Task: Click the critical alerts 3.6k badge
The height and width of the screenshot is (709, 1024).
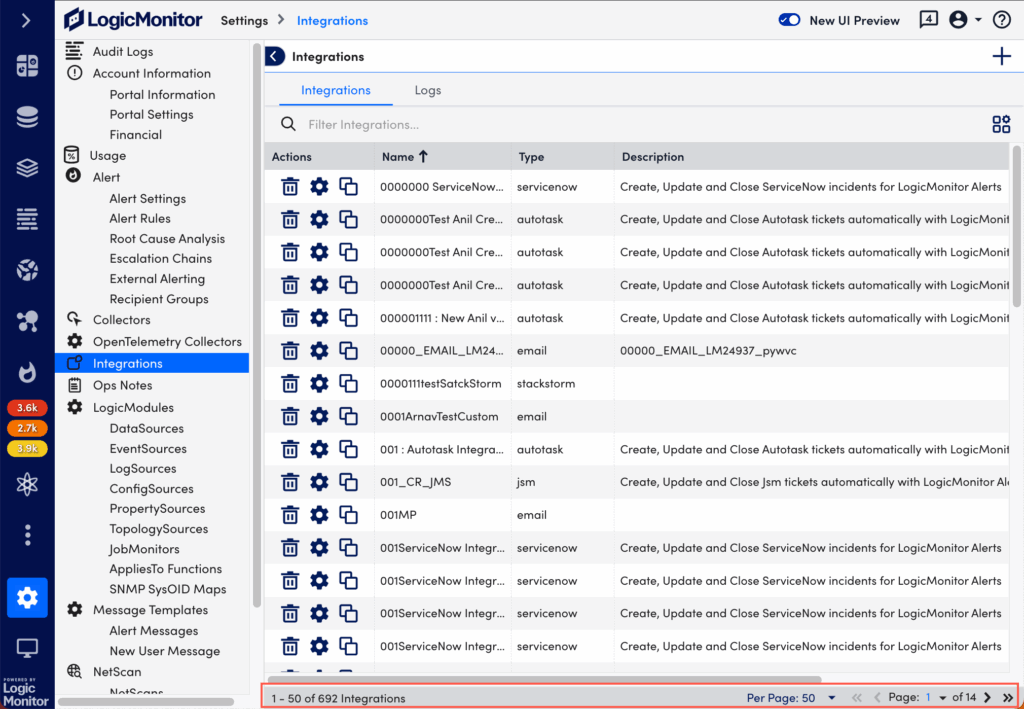Action: tap(27, 408)
